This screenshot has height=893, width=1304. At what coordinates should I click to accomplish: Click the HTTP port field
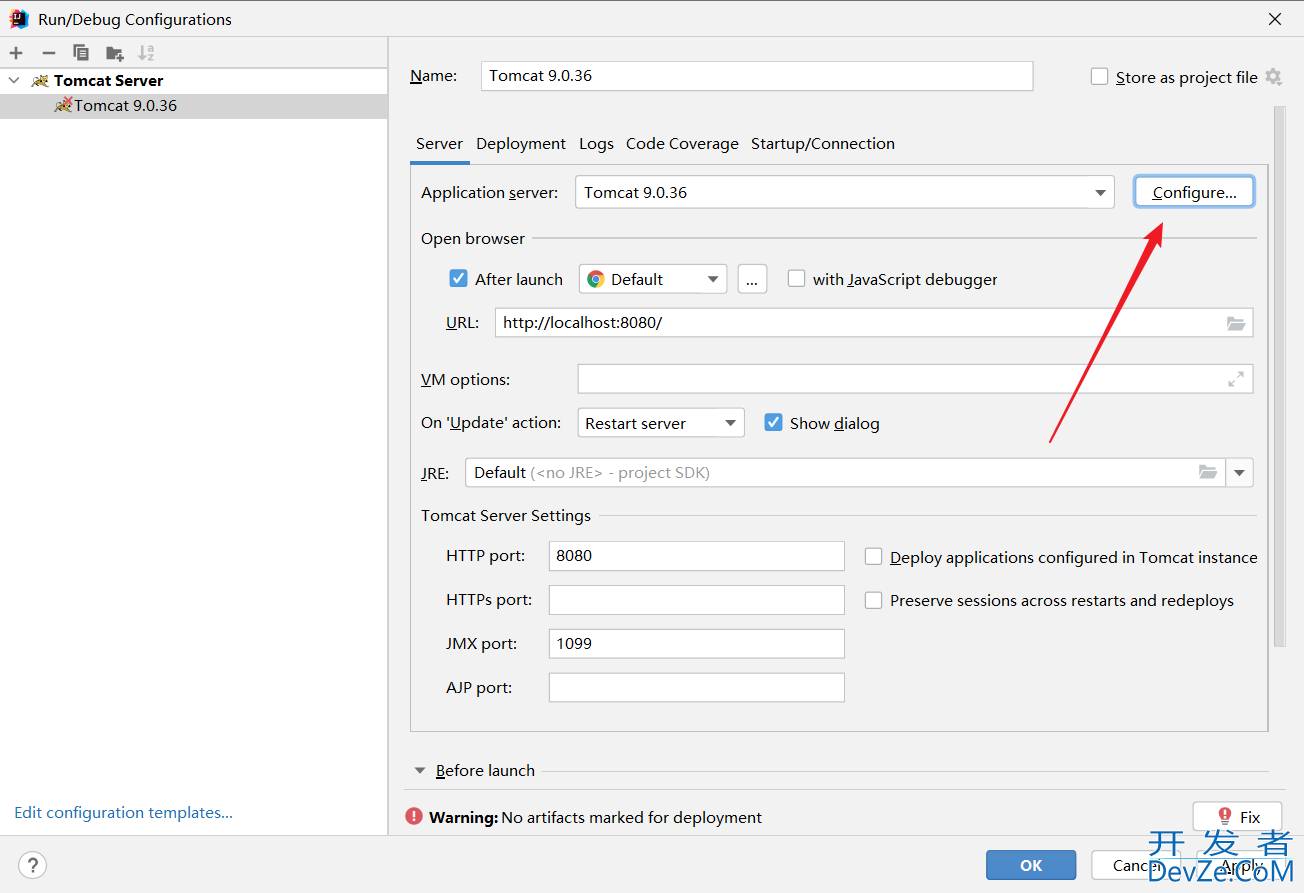coord(697,556)
